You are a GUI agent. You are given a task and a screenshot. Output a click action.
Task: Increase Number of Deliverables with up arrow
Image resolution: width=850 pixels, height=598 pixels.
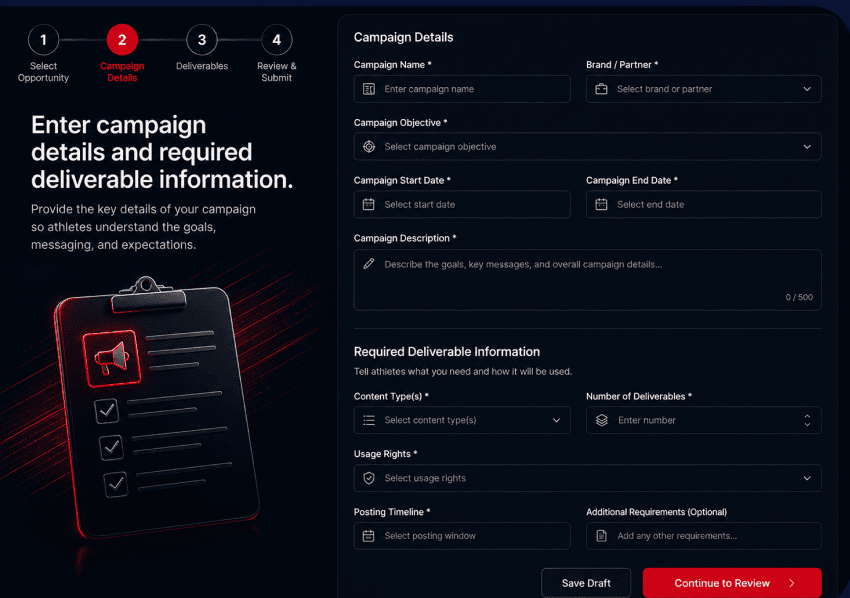point(807,416)
